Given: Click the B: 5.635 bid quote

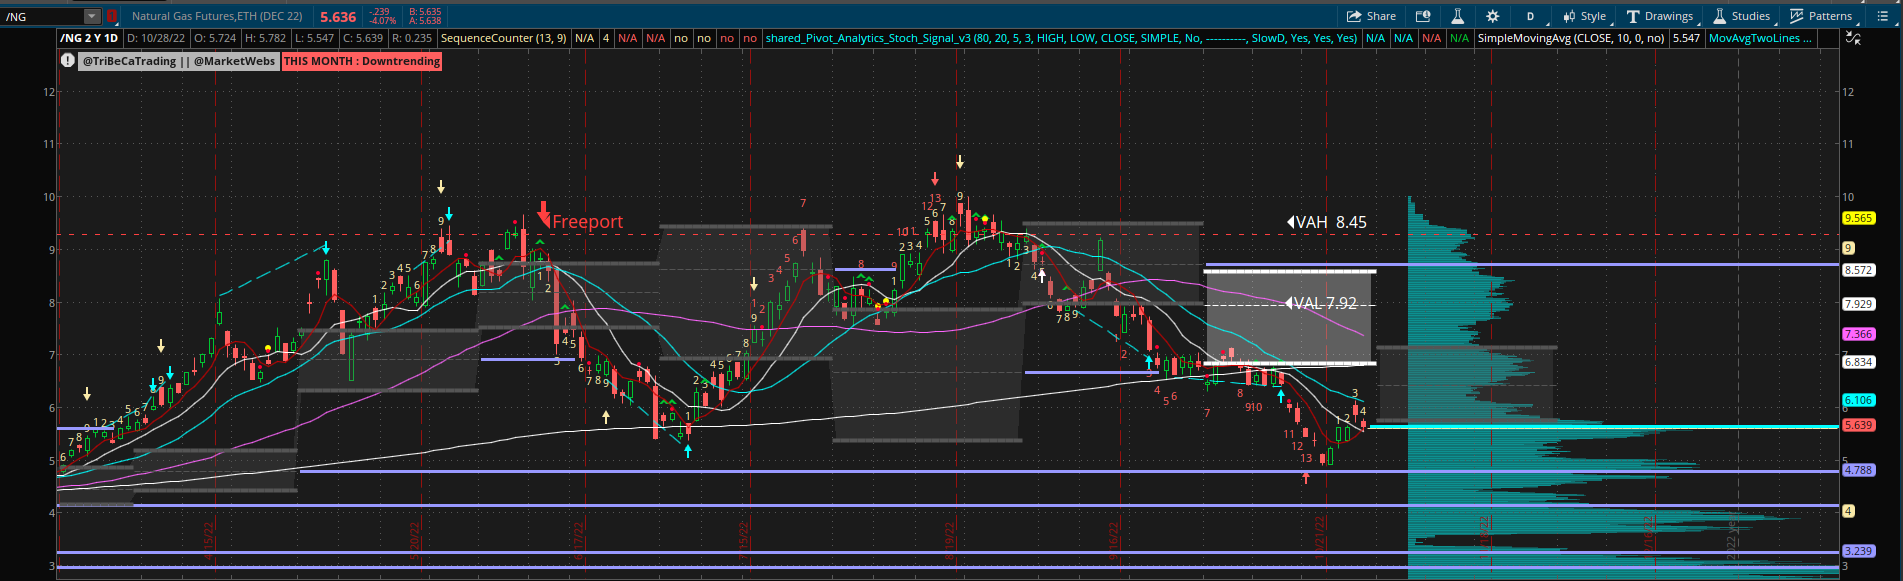Looking at the screenshot, I should (x=426, y=12).
